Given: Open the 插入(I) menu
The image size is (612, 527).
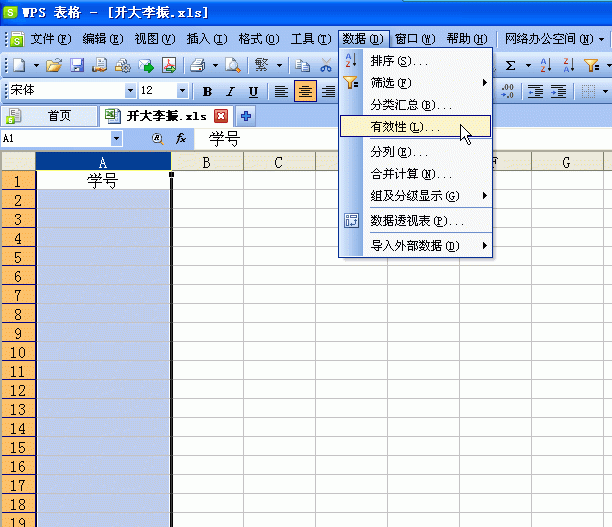Looking at the screenshot, I should pyautogui.click(x=207, y=39).
